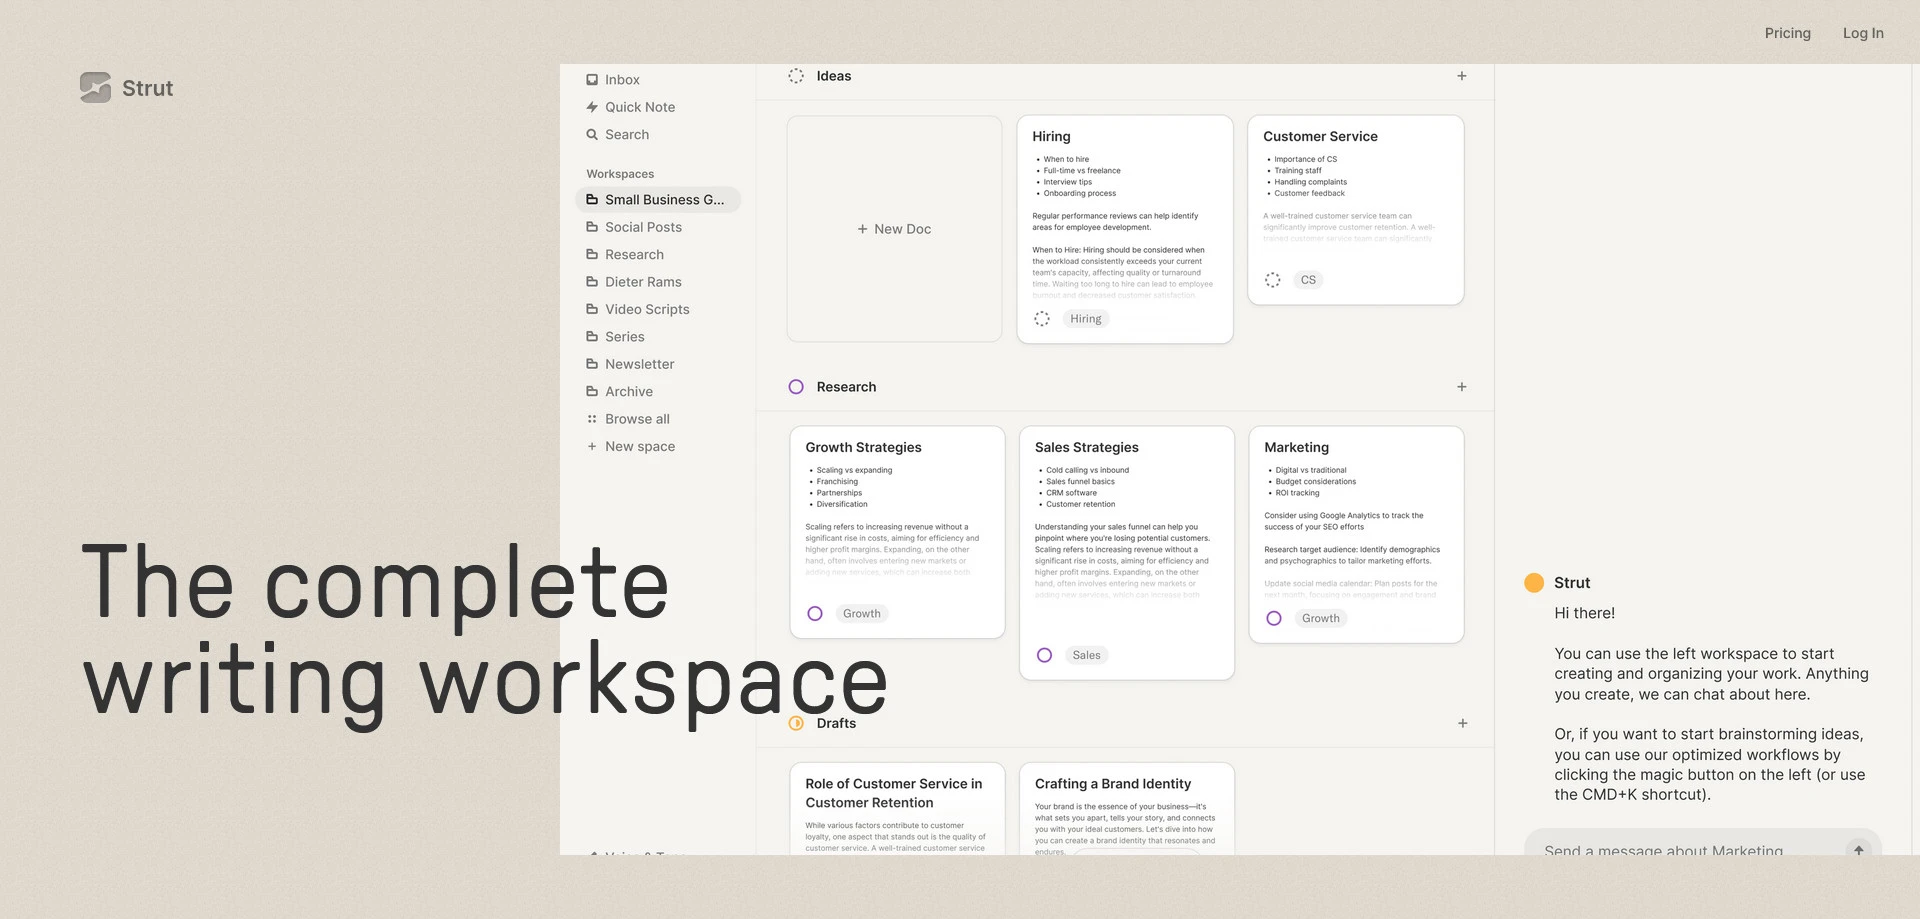1920x919 pixels.
Task: Click the New space plus icon
Action: tap(592, 446)
